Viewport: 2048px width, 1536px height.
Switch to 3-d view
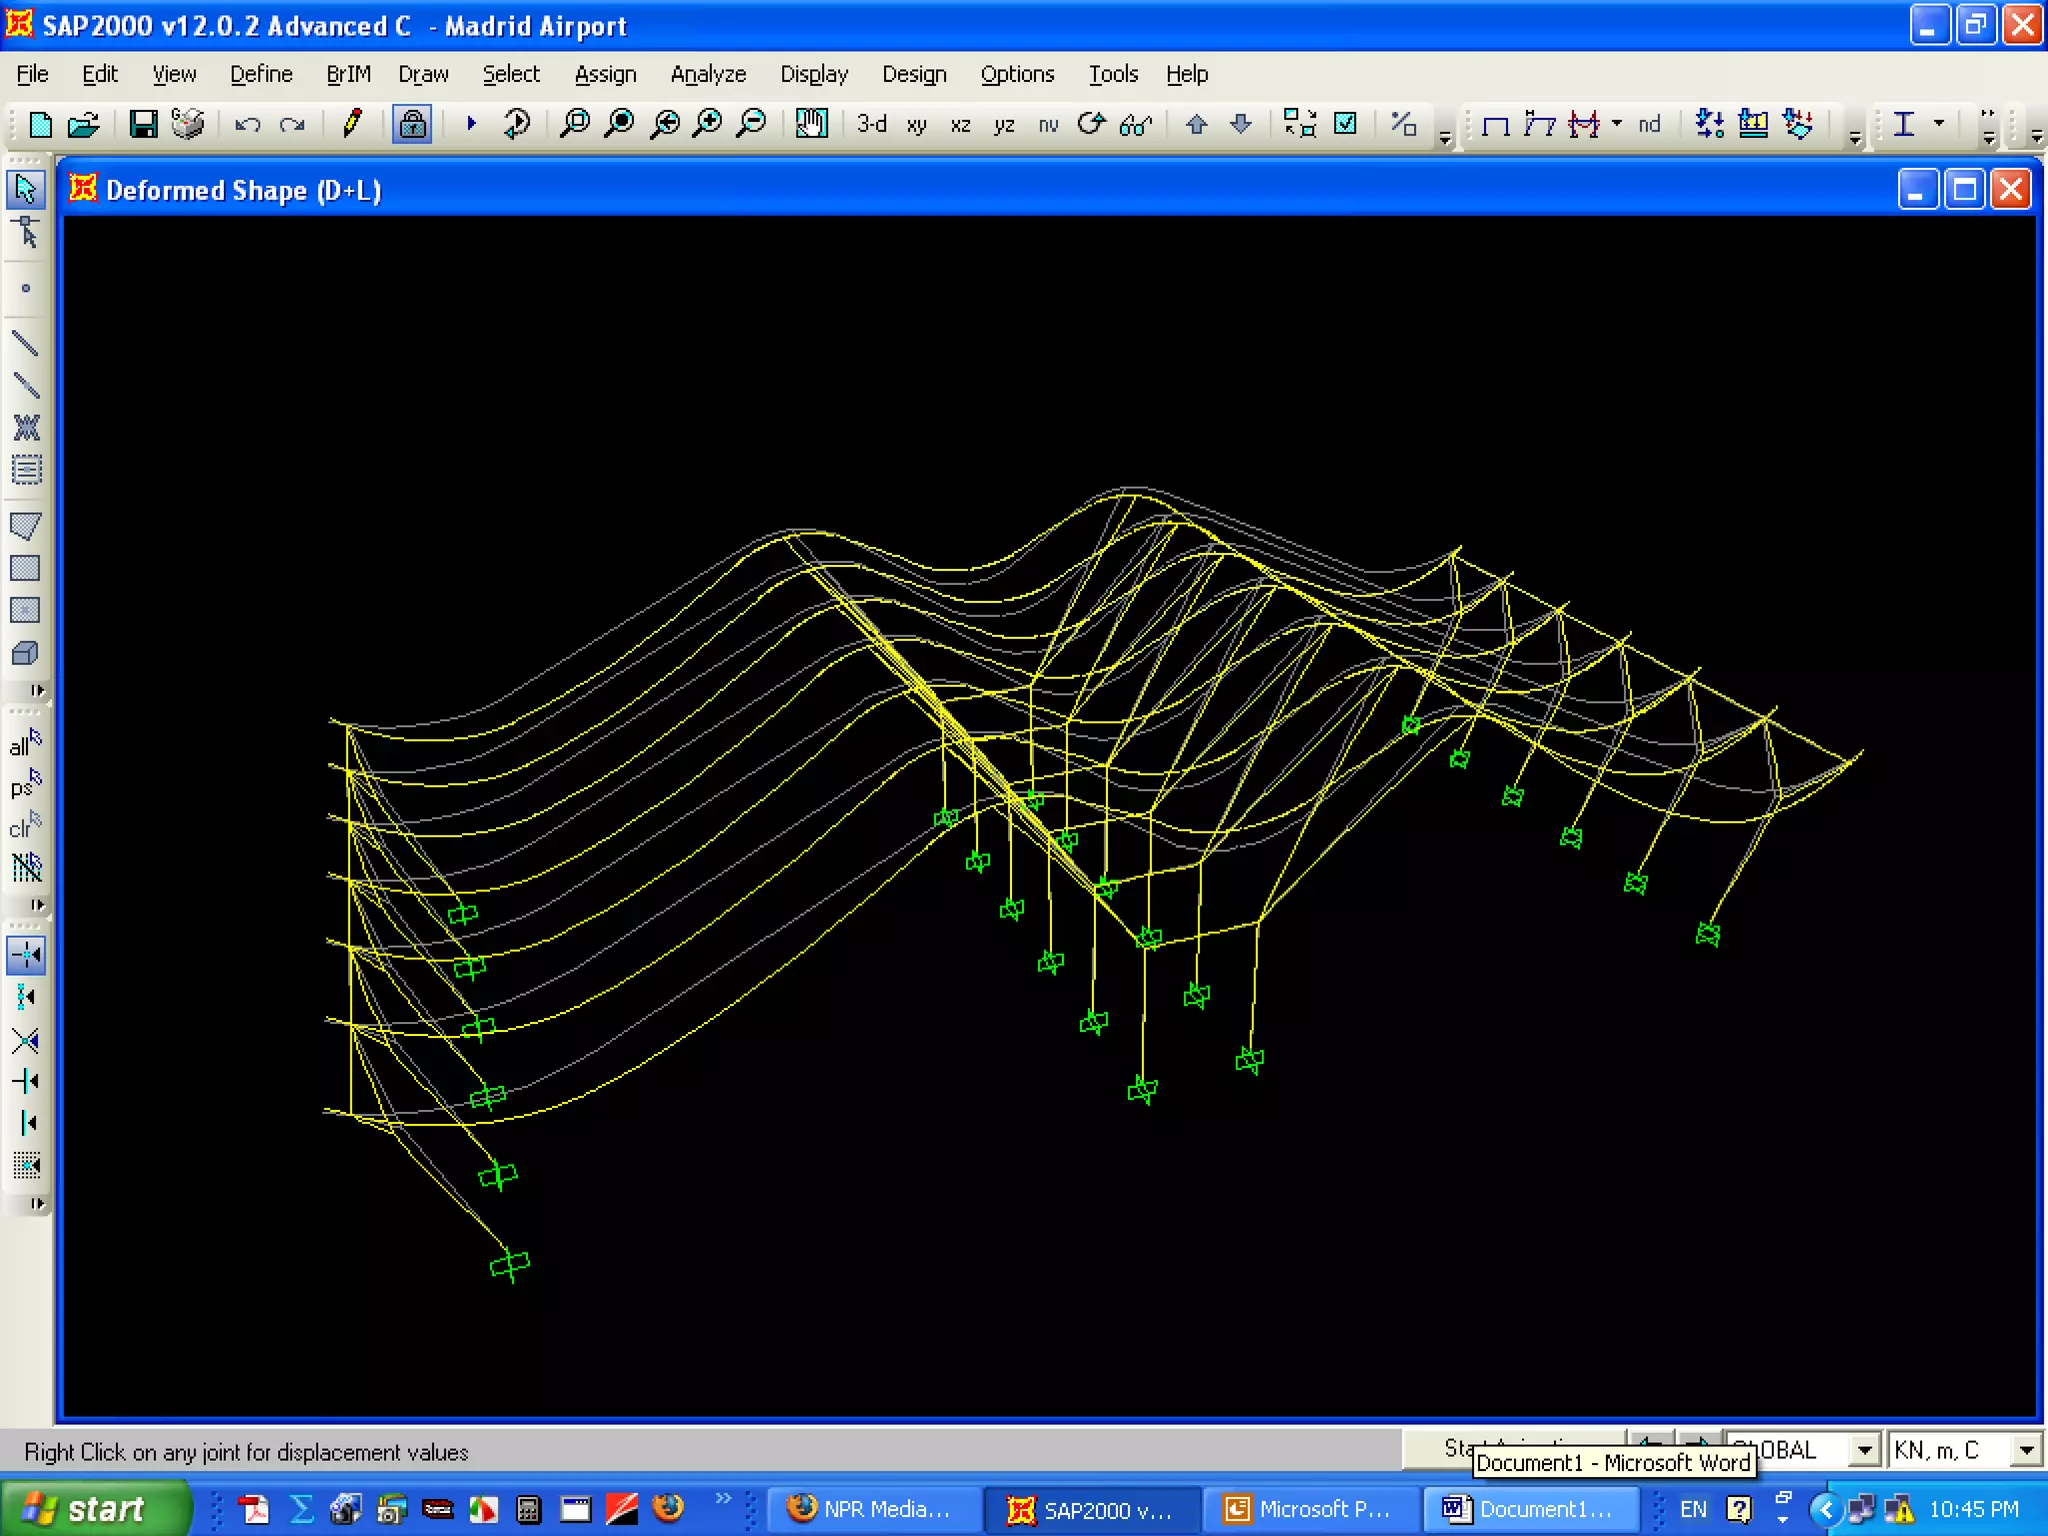point(872,124)
